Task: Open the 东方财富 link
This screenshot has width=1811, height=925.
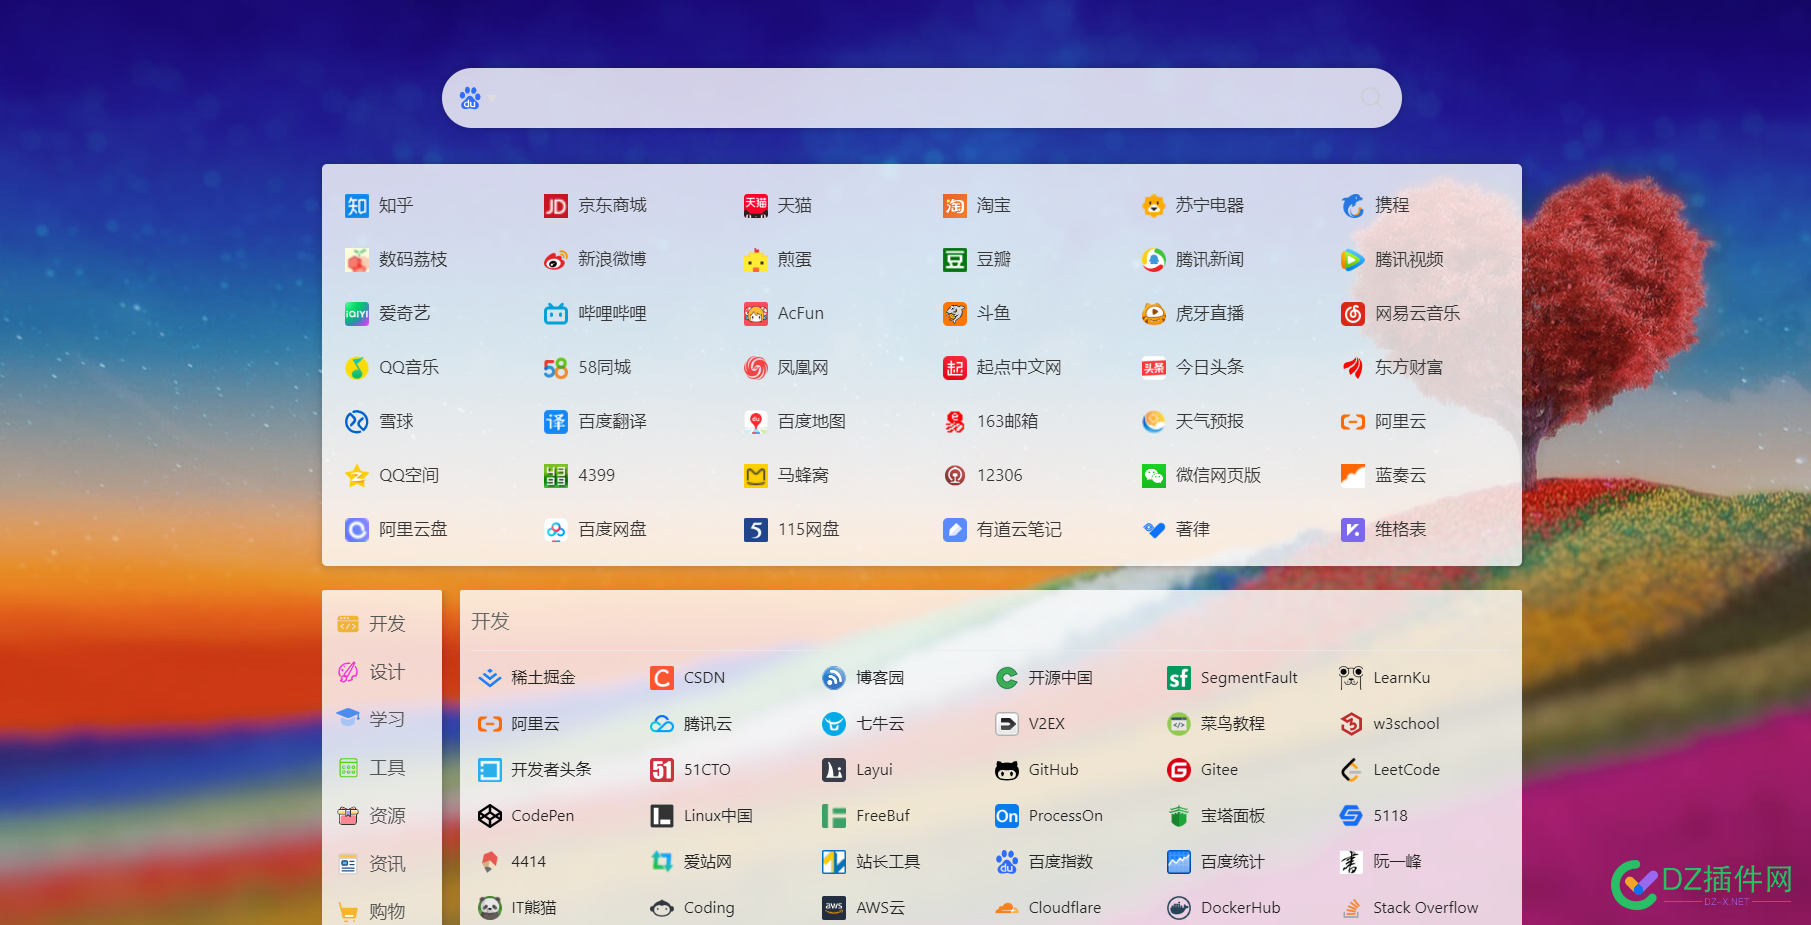Action: coord(1392,368)
